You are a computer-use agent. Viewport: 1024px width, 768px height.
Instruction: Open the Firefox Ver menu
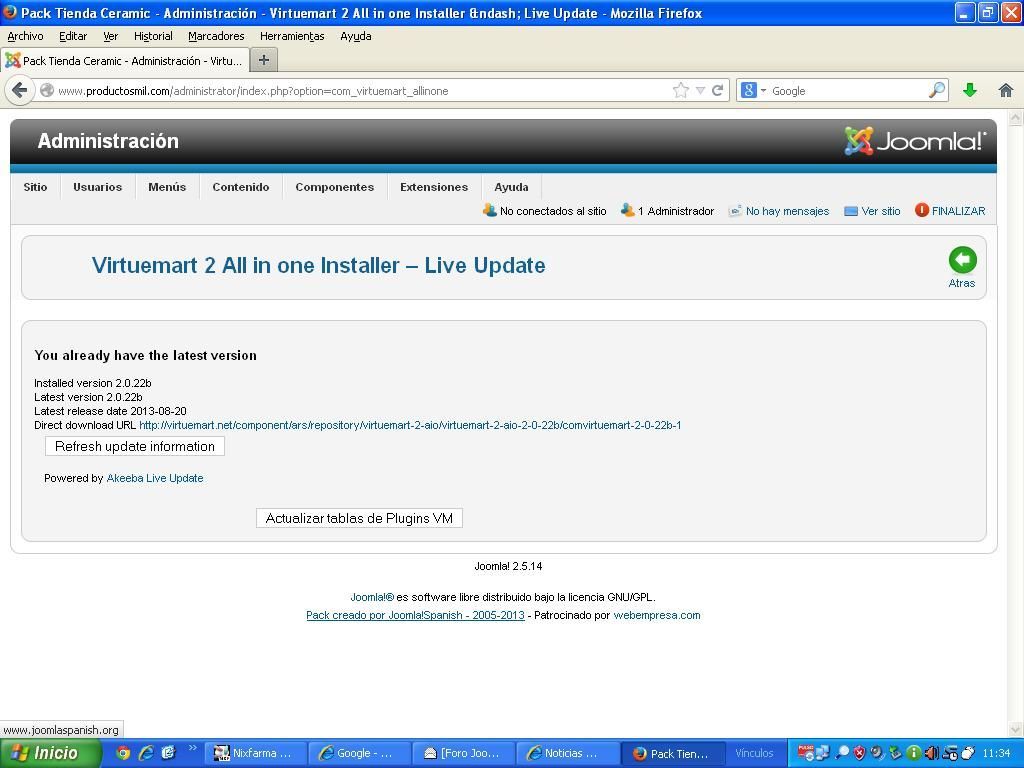110,37
